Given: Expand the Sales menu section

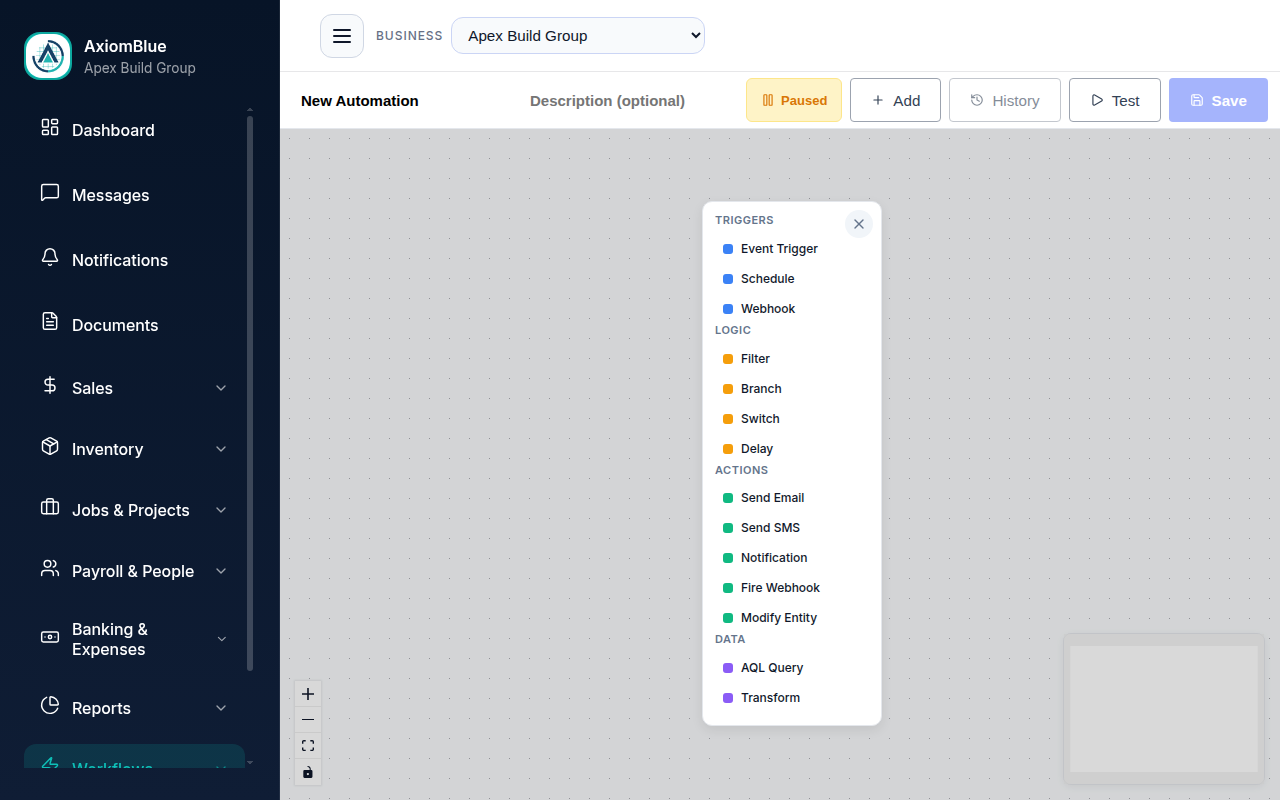Looking at the screenshot, I should 221,388.
